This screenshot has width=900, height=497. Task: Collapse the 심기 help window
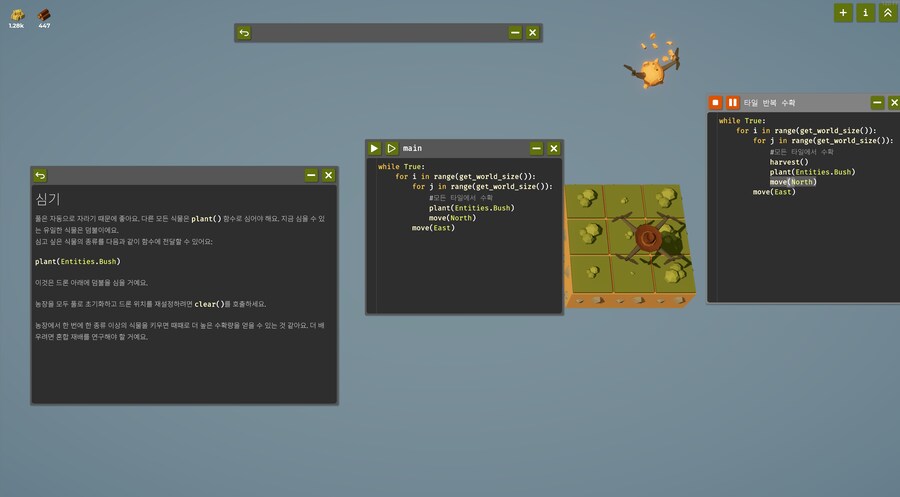point(311,175)
